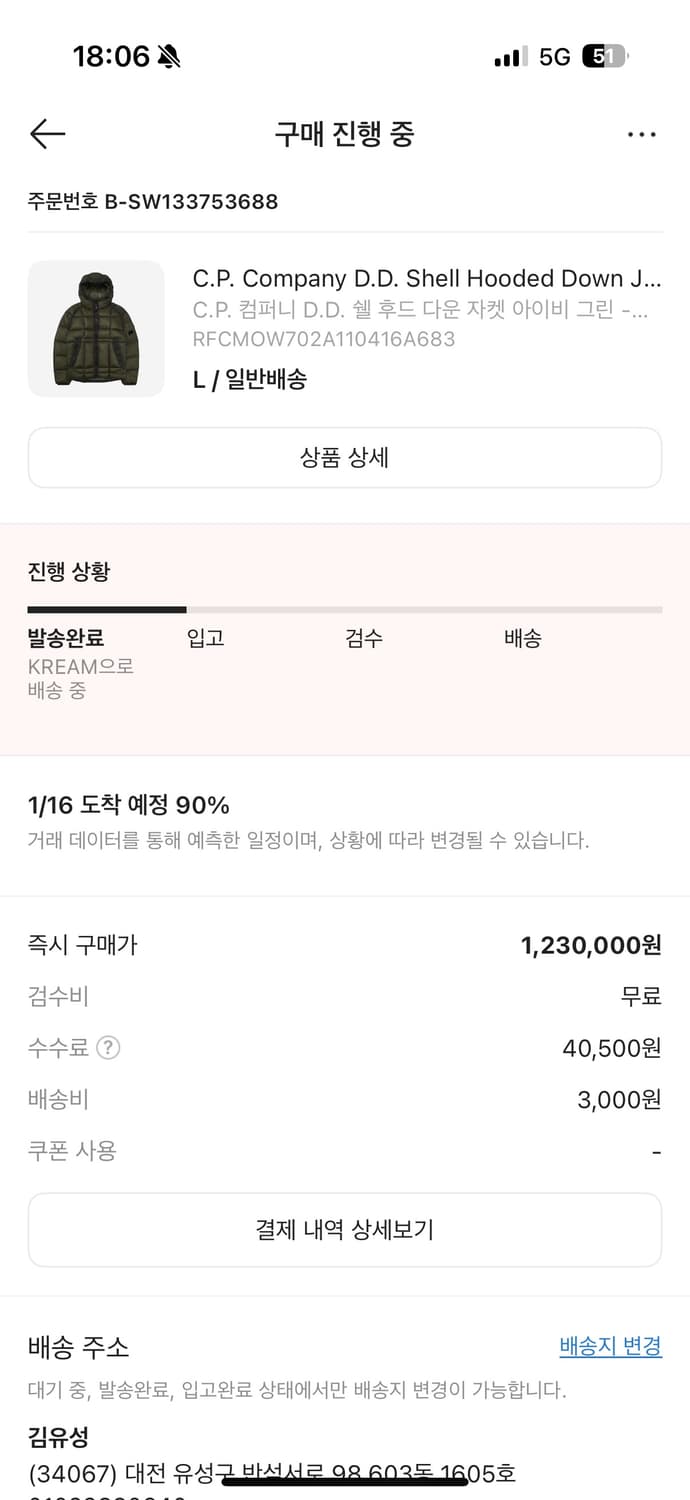The height and width of the screenshot is (1500, 690).
Task: Open the 상품 상세 product details page
Action: coord(345,457)
